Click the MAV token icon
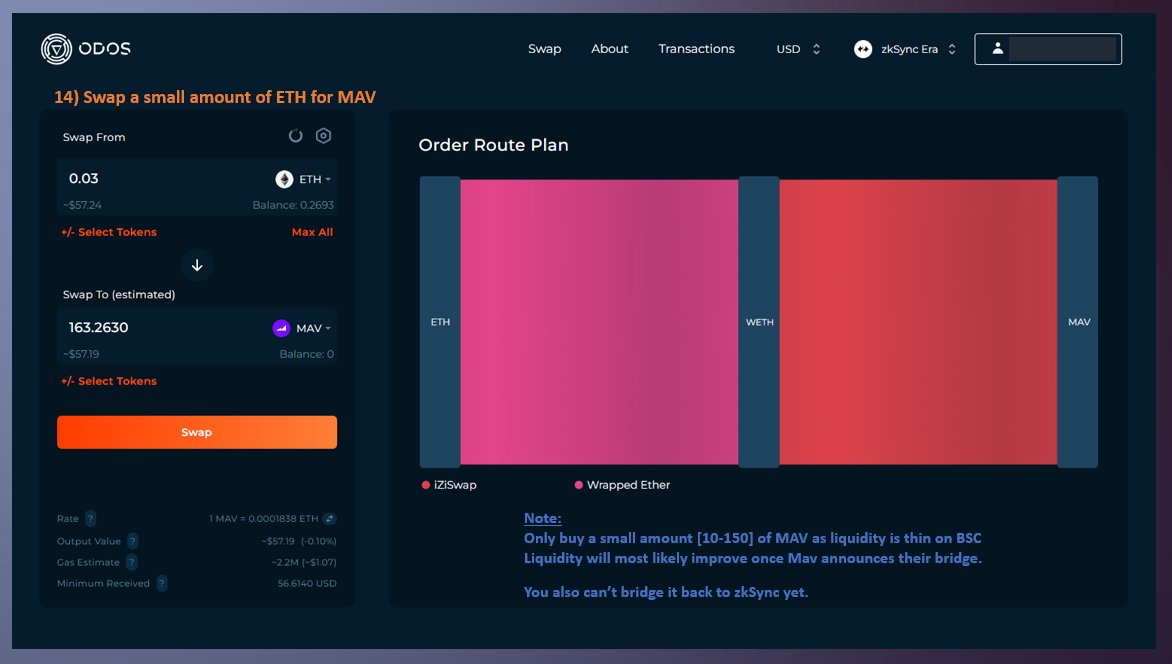Viewport: 1172px width, 664px height. pyautogui.click(x=281, y=328)
